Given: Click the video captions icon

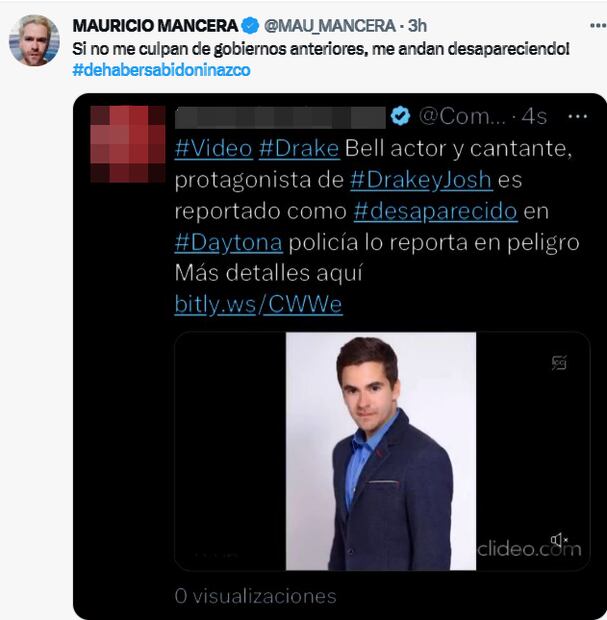Looking at the screenshot, I should pos(559,363).
